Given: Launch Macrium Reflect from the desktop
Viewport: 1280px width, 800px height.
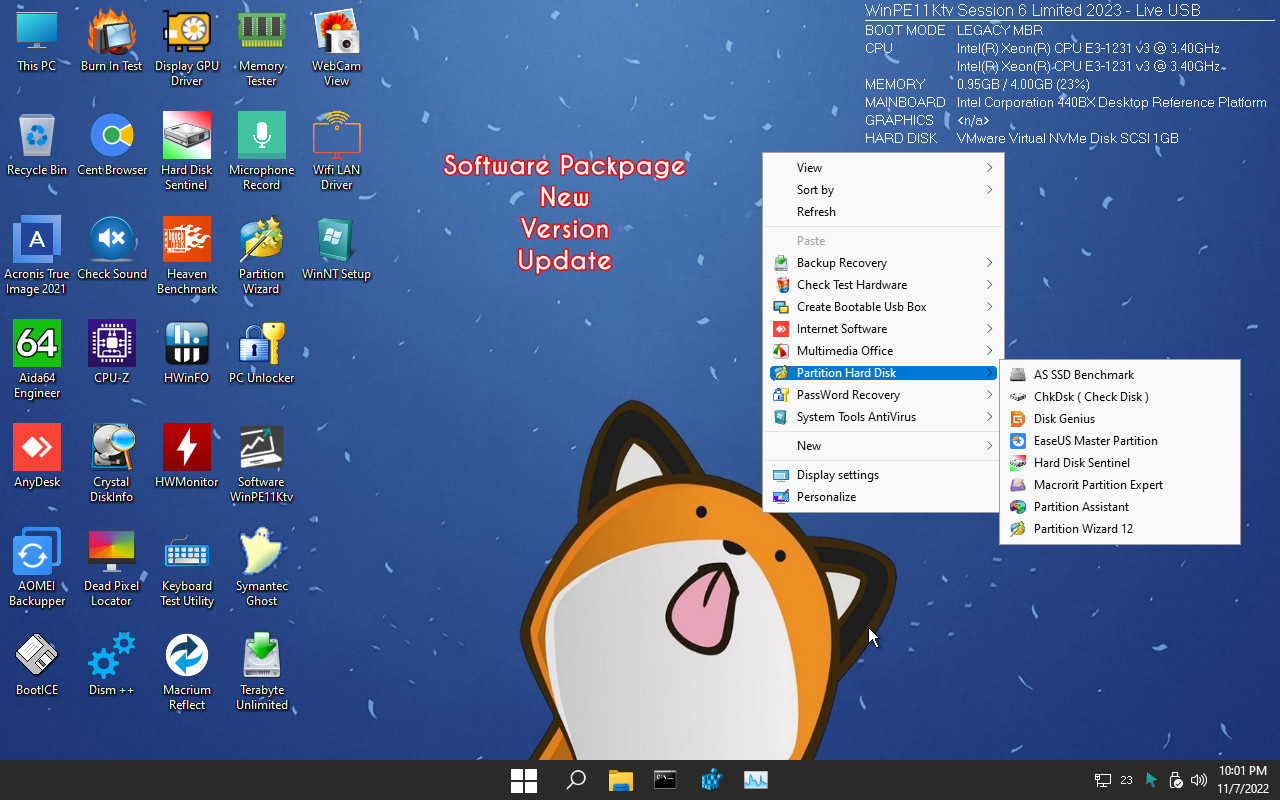Looking at the screenshot, I should 186,657.
